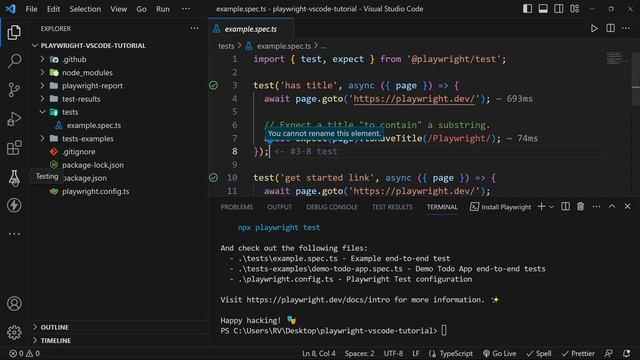Click Go Live in status bar
This screenshot has height=360, width=640.
[x=499, y=353]
